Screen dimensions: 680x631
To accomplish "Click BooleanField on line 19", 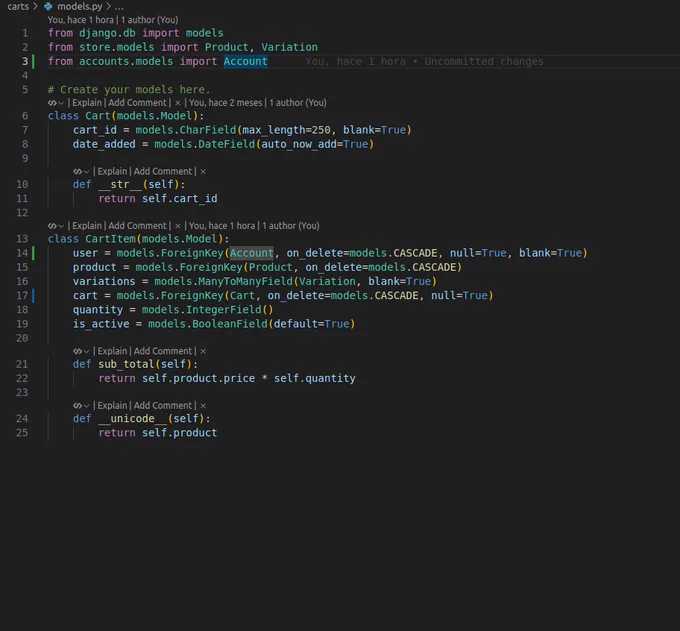I will click(x=230, y=324).
